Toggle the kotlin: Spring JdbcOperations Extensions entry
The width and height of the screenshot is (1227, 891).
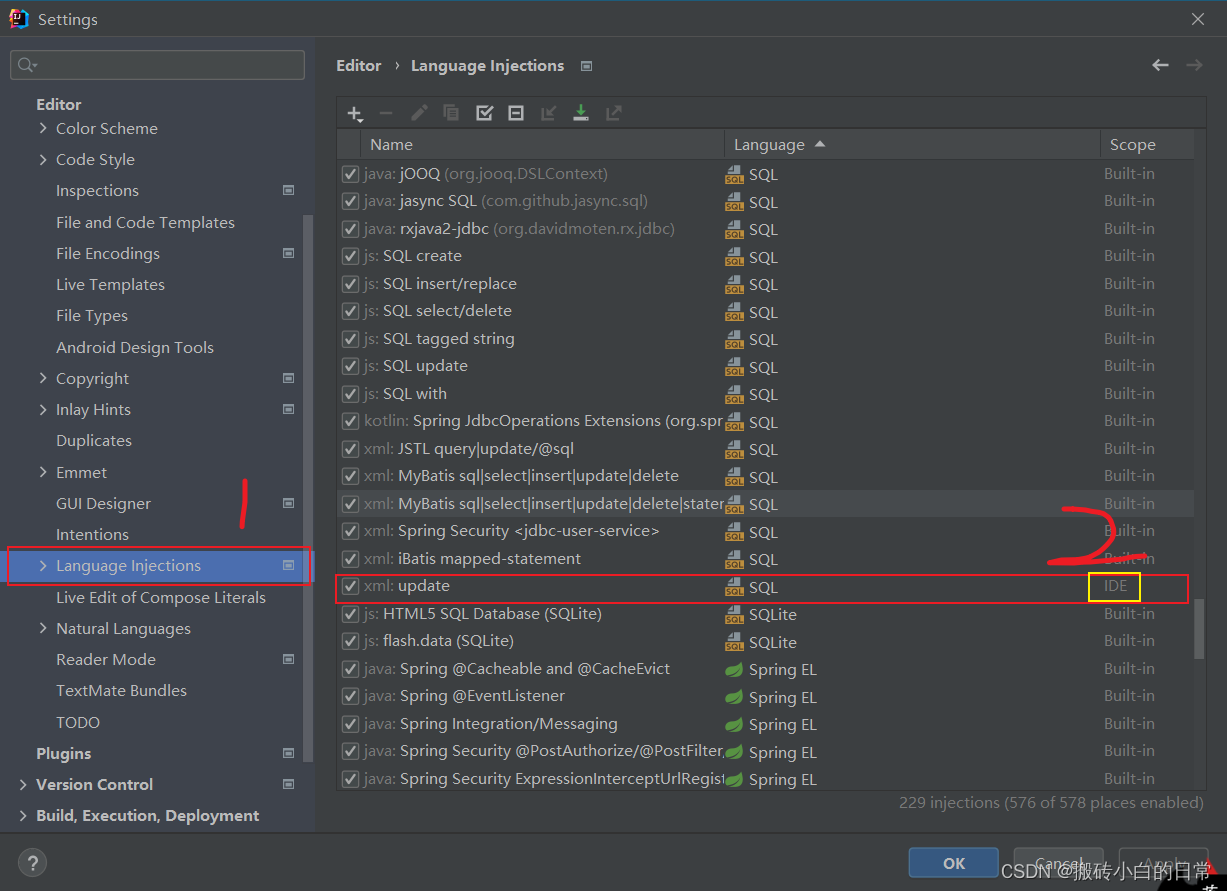click(351, 420)
